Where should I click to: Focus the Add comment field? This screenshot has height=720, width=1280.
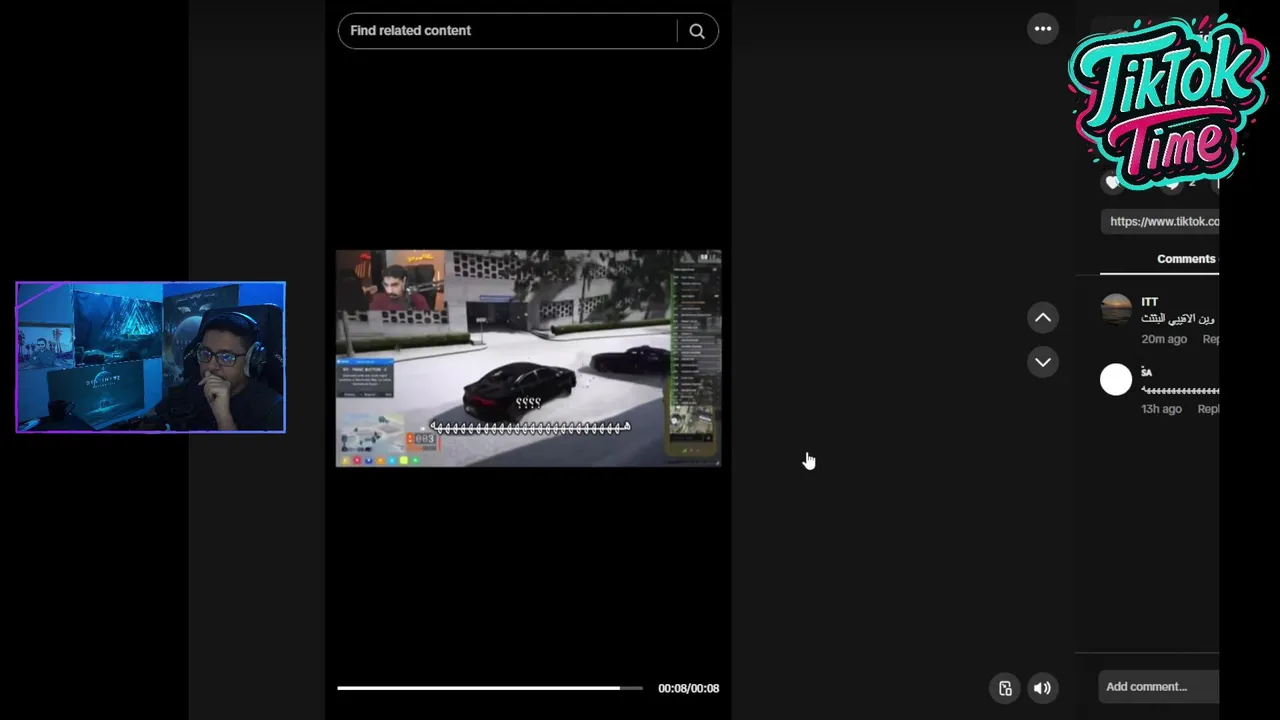tap(1158, 687)
